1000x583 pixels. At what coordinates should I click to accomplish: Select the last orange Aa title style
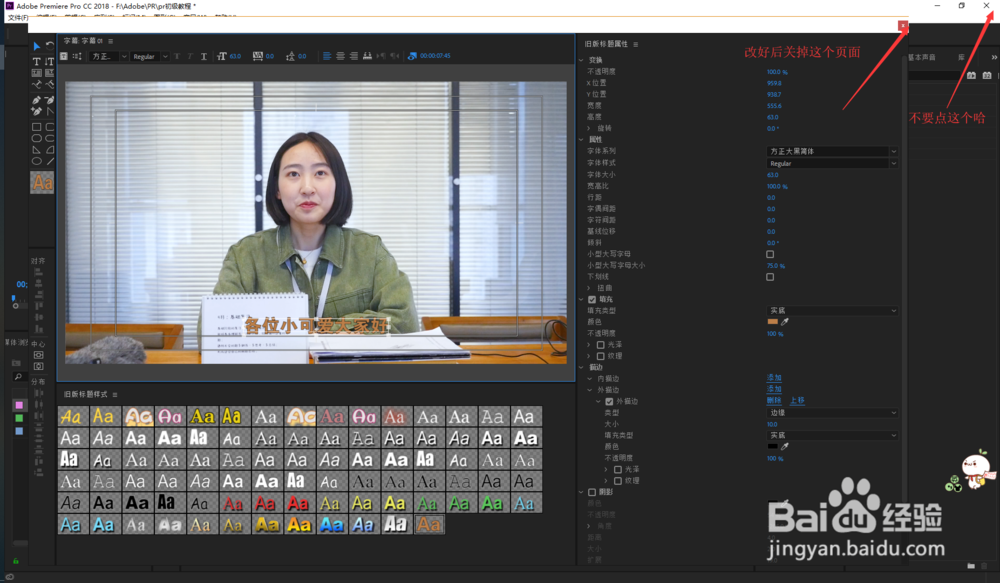point(429,524)
